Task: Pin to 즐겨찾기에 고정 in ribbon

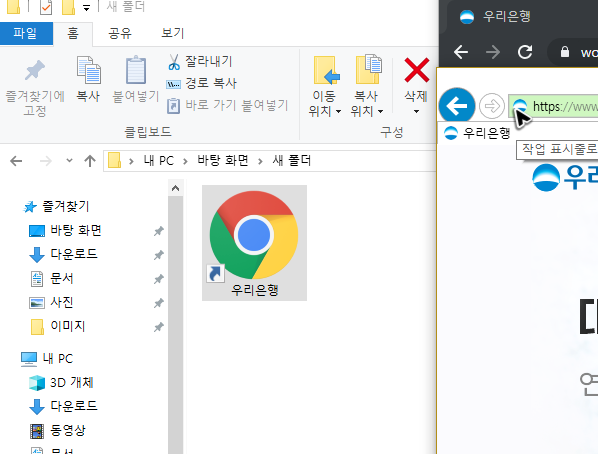Action: tap(35, 88)
